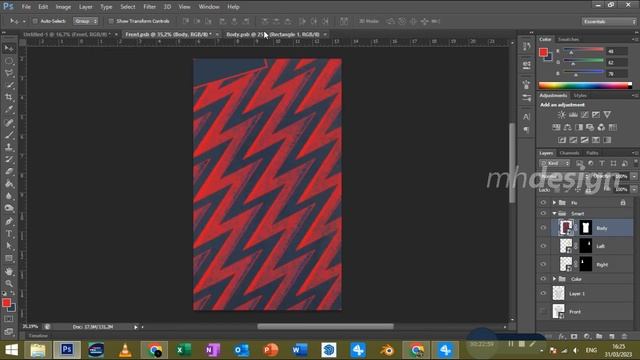Open the Color panel options menu
The height and width of the screenshot is (360, 640).
pos(635,39)
